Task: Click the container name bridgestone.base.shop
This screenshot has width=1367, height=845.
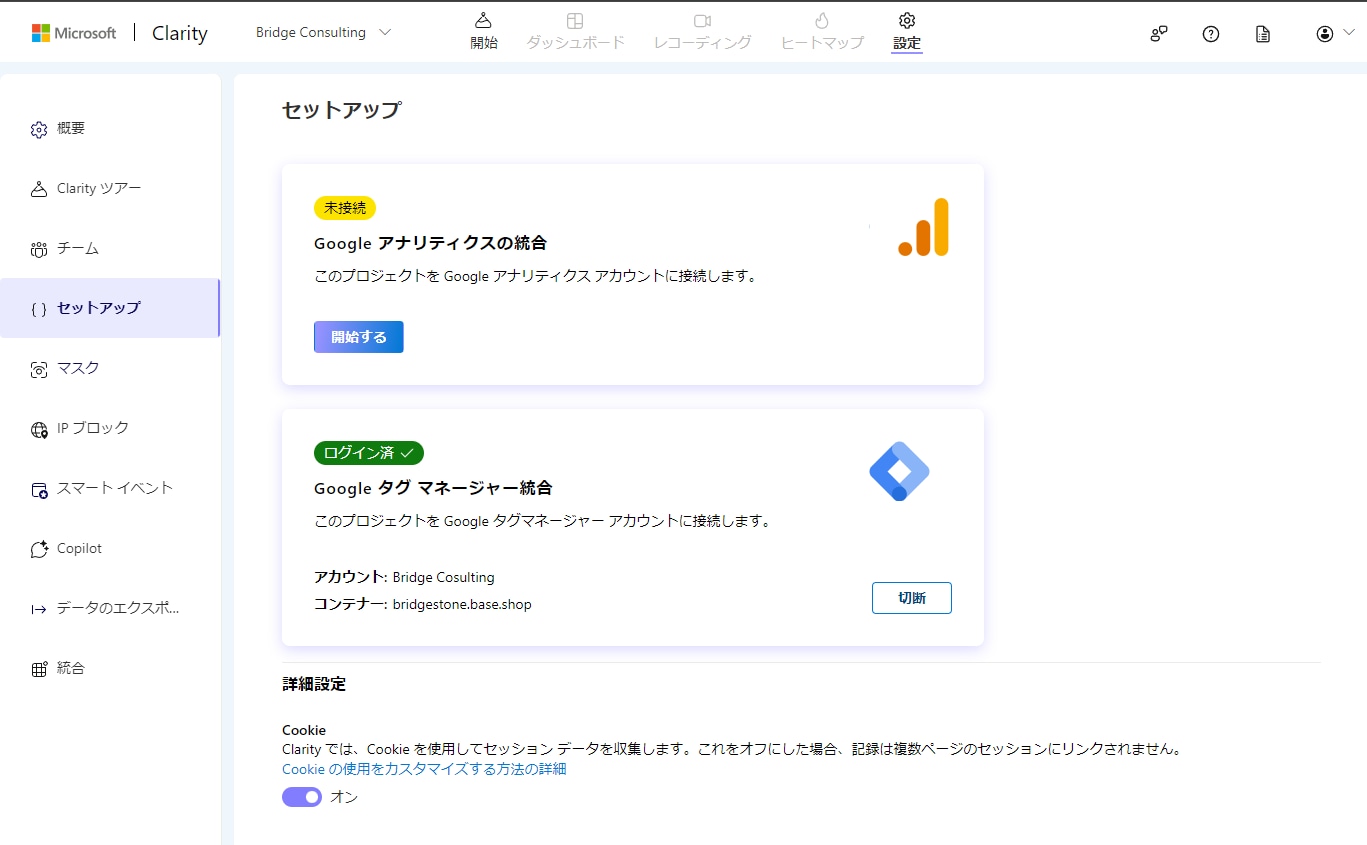Action: pos(462,604)
